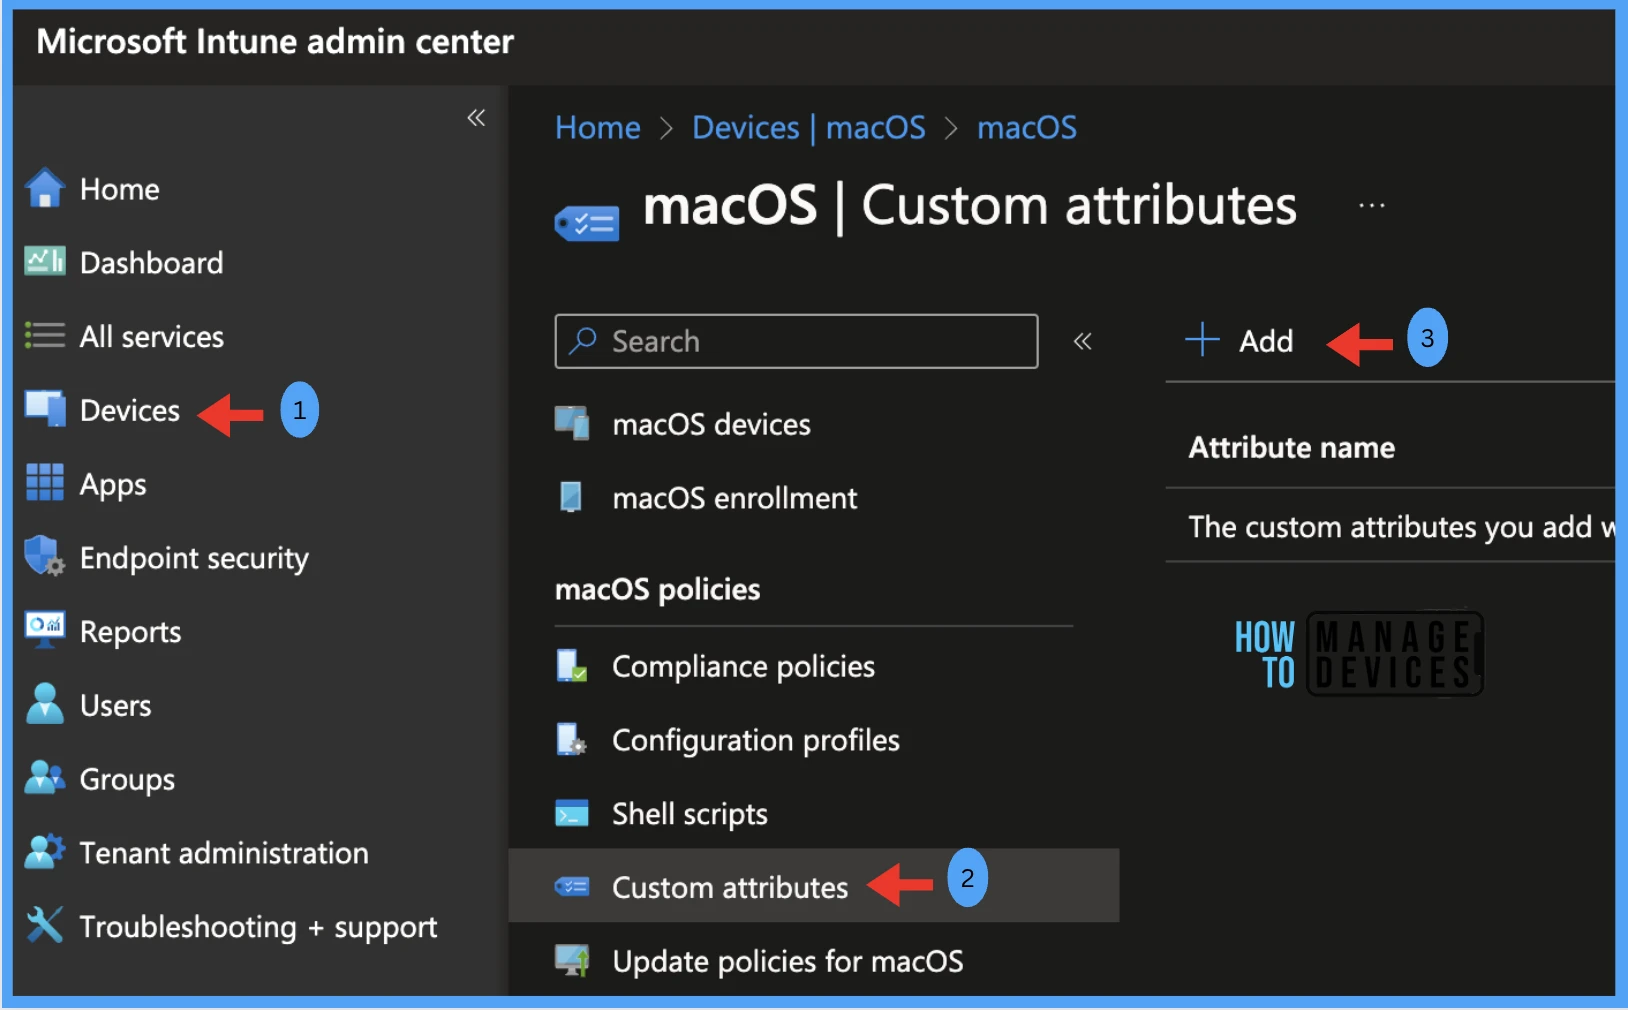This screenshot has width=1628, height=1010.
Task: Click the Reports icon in sidebar
Action: 44,629
